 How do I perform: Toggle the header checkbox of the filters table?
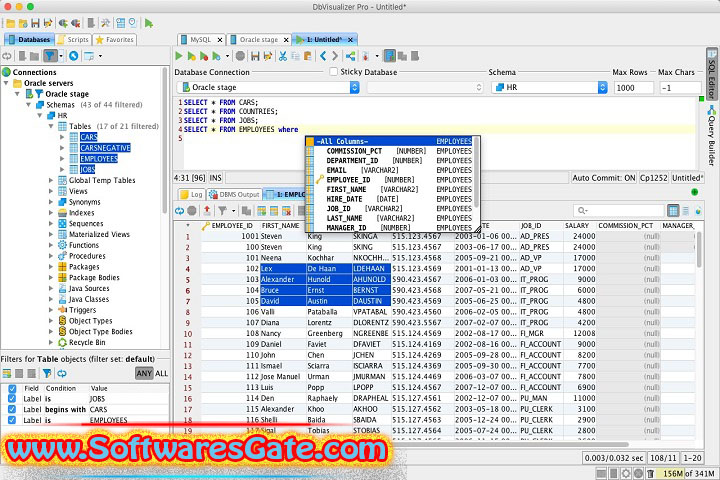coord(12,388)
